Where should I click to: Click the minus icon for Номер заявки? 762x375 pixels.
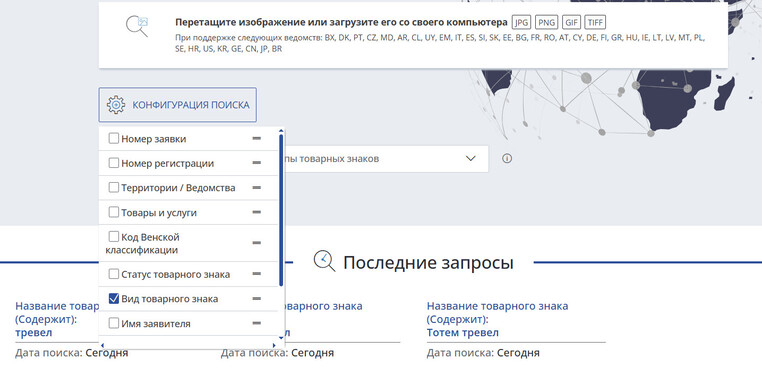tap(257, 138)
